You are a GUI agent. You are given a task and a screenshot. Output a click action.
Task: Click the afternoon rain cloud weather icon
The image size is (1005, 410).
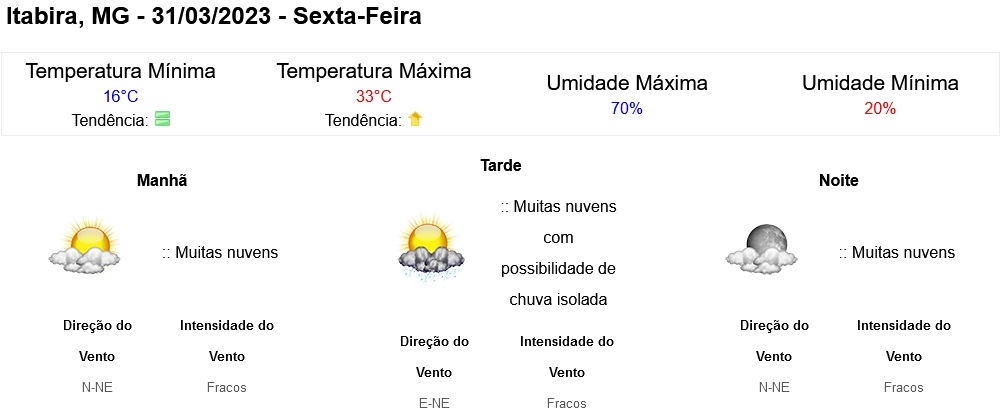click(431, 247)
